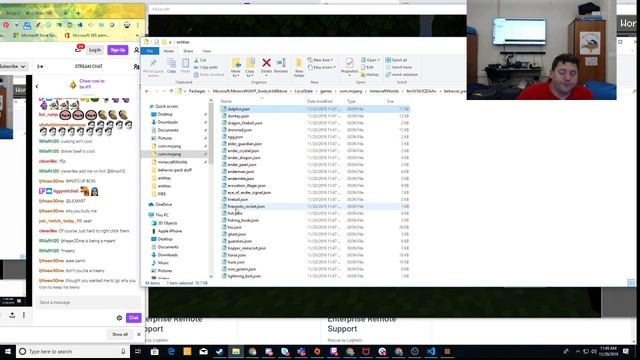
Task: Open Apple iPhone in navigation pane
Action: [x=170, y=231]
